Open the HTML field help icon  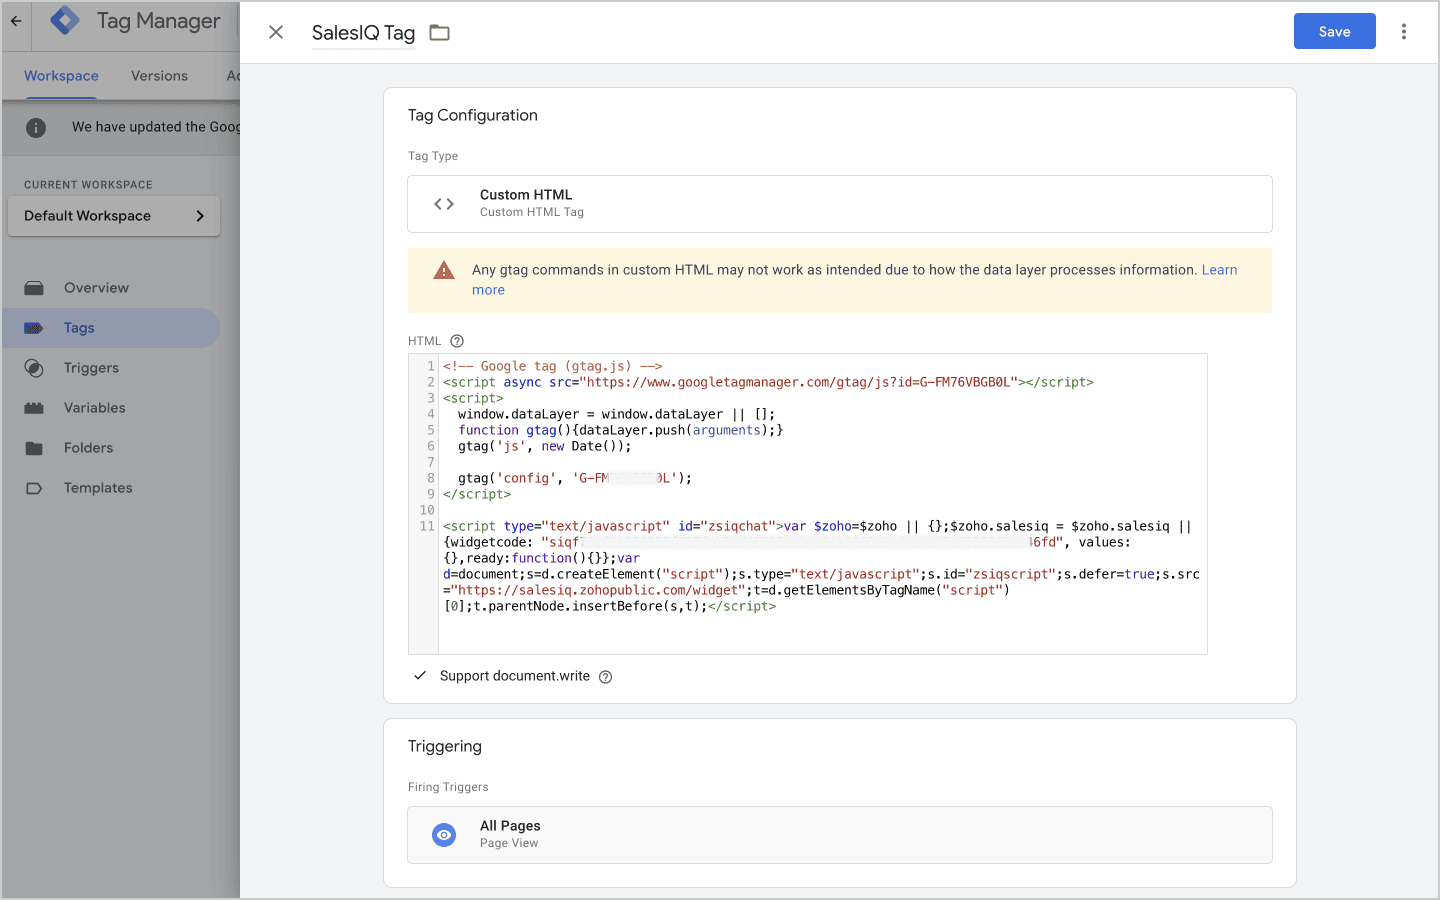tap(457, 341)
